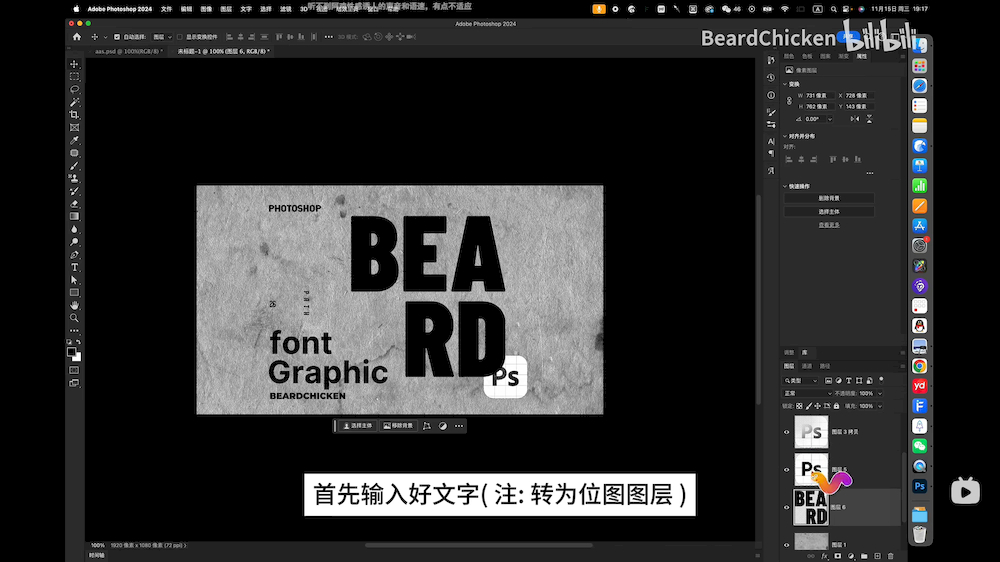Click the create new layer icon
This screenshot has height=562, width=1000.
[x=878, y=556]
